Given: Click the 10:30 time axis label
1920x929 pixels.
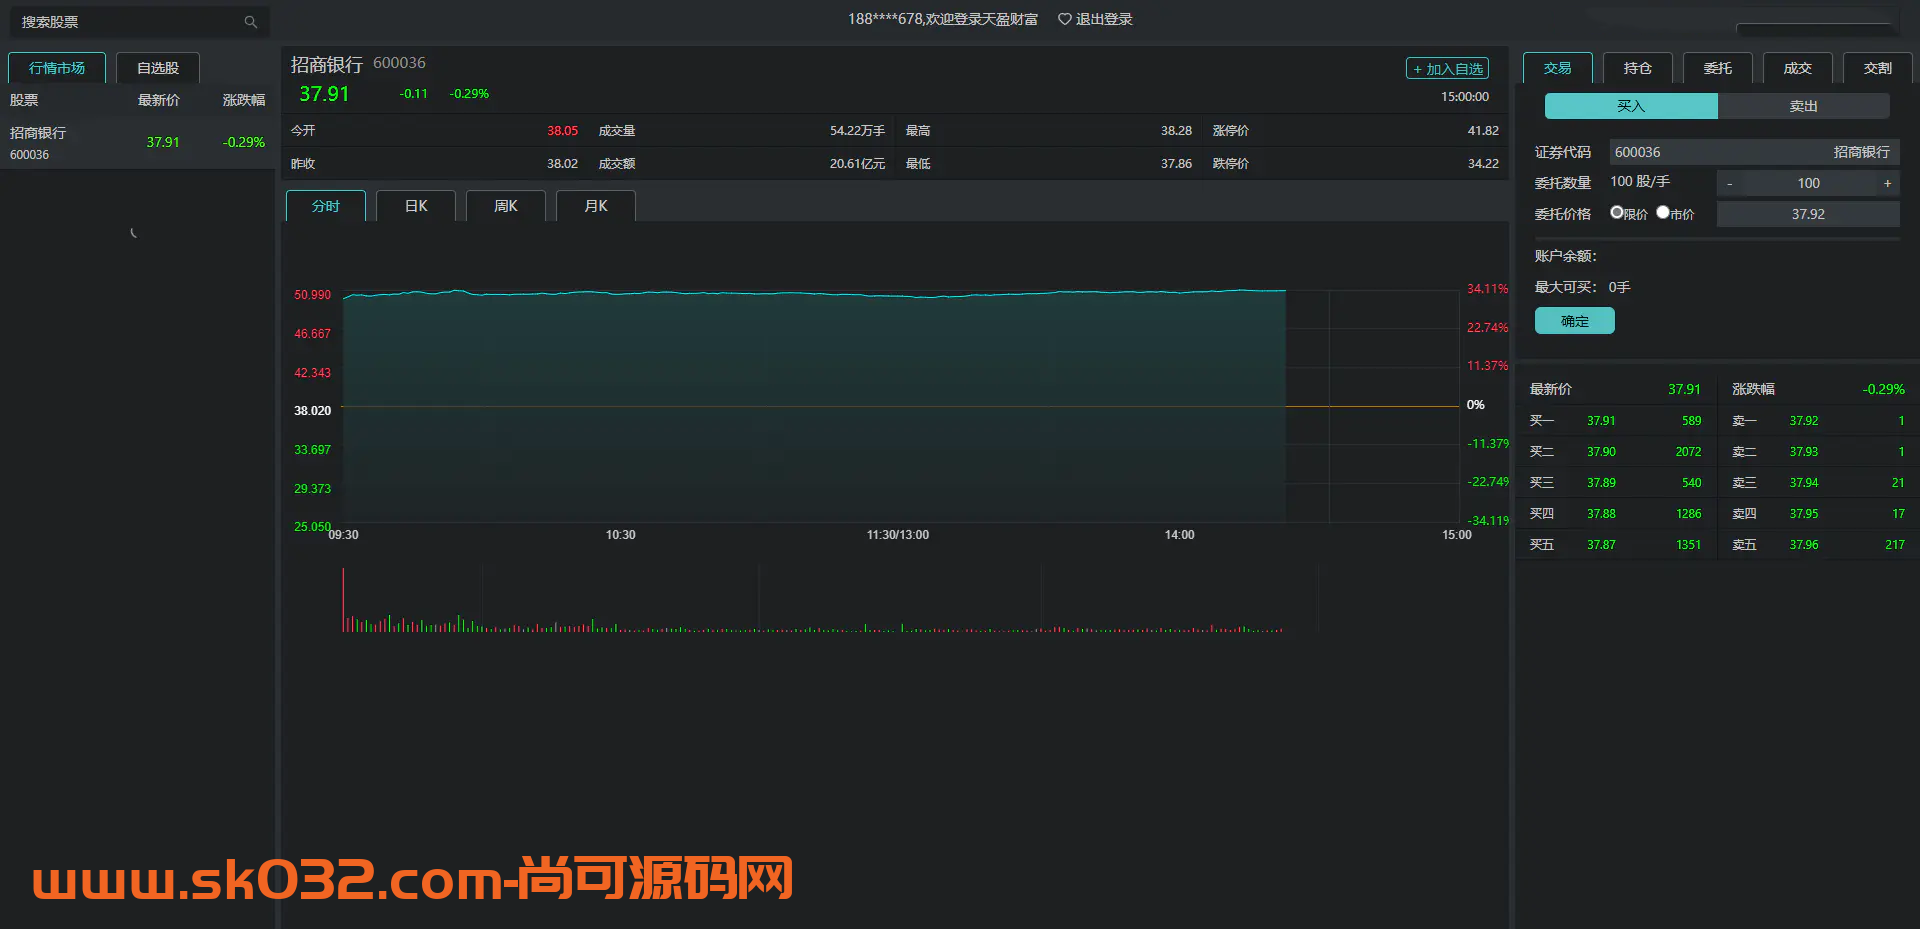Looking at the screenshot, I should pyautogui.click(x=620, y=535).
